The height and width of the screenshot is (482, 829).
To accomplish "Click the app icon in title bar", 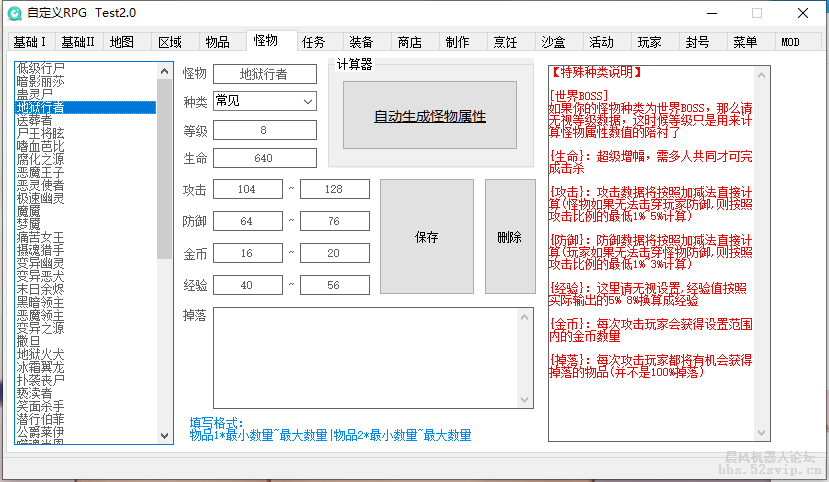I will click(15, 13).
